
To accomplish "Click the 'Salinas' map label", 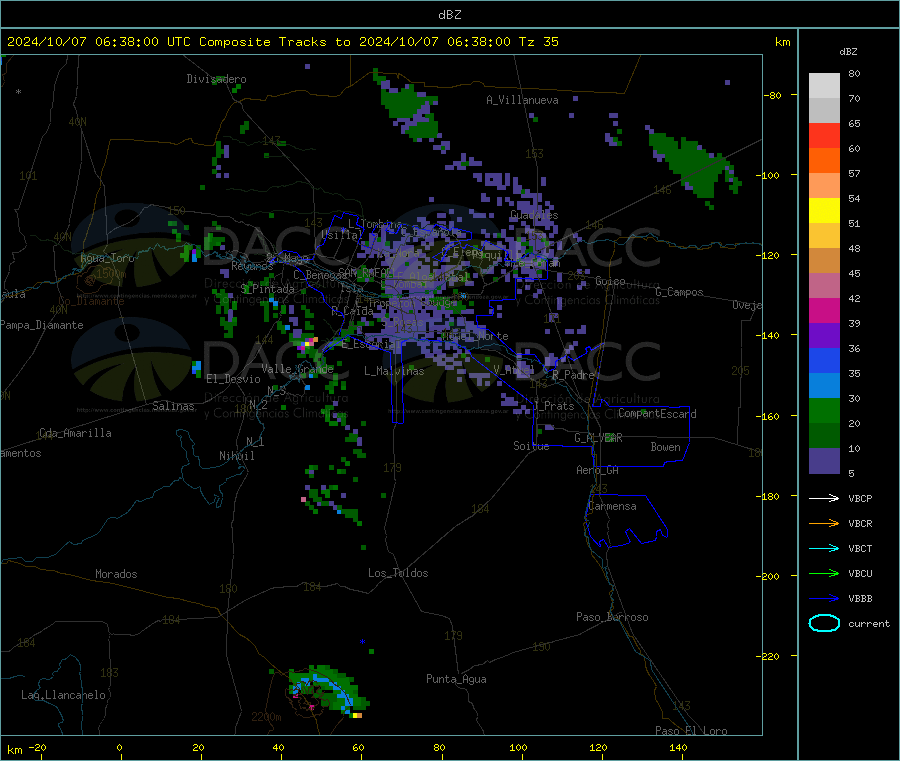I will 173,406.
